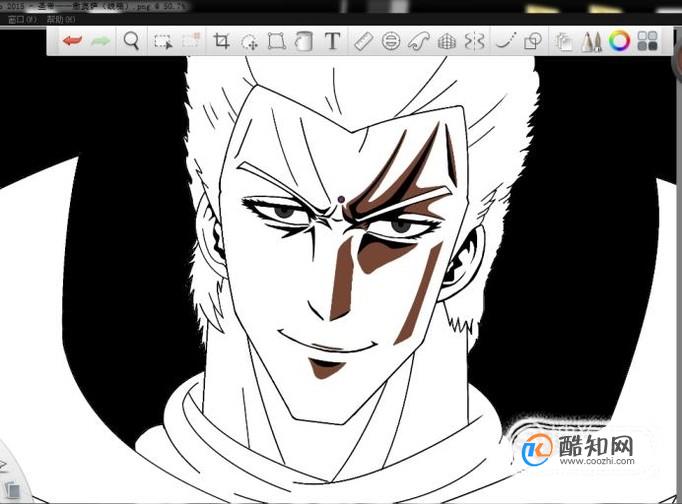Select the Text tool
The image size is (682, 504).
(332, 41)
